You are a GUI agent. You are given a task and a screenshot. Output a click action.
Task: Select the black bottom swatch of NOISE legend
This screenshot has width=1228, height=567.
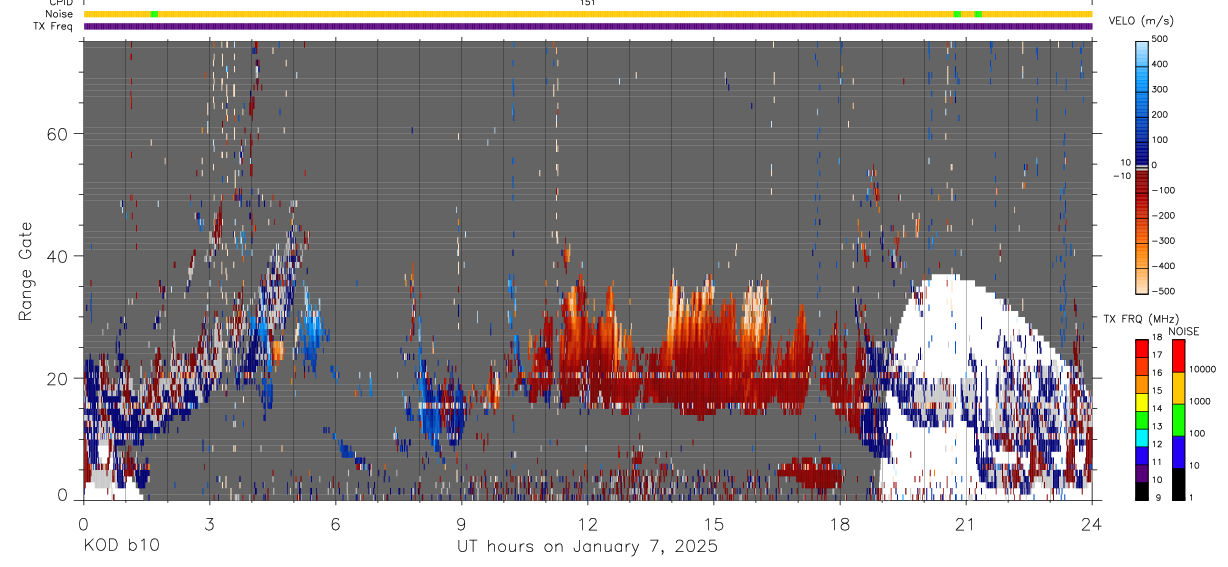tap(1178, 484)
